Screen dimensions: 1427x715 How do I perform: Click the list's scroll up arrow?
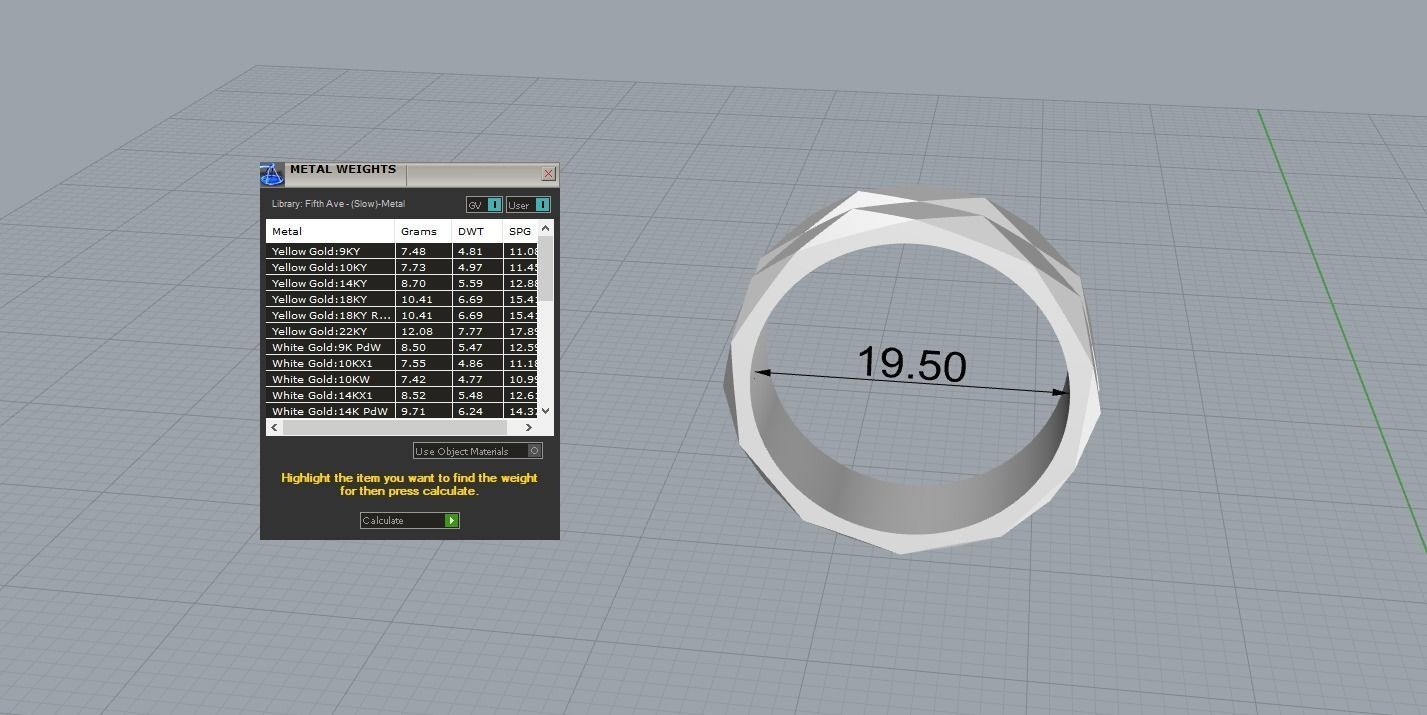coord(546,229)
